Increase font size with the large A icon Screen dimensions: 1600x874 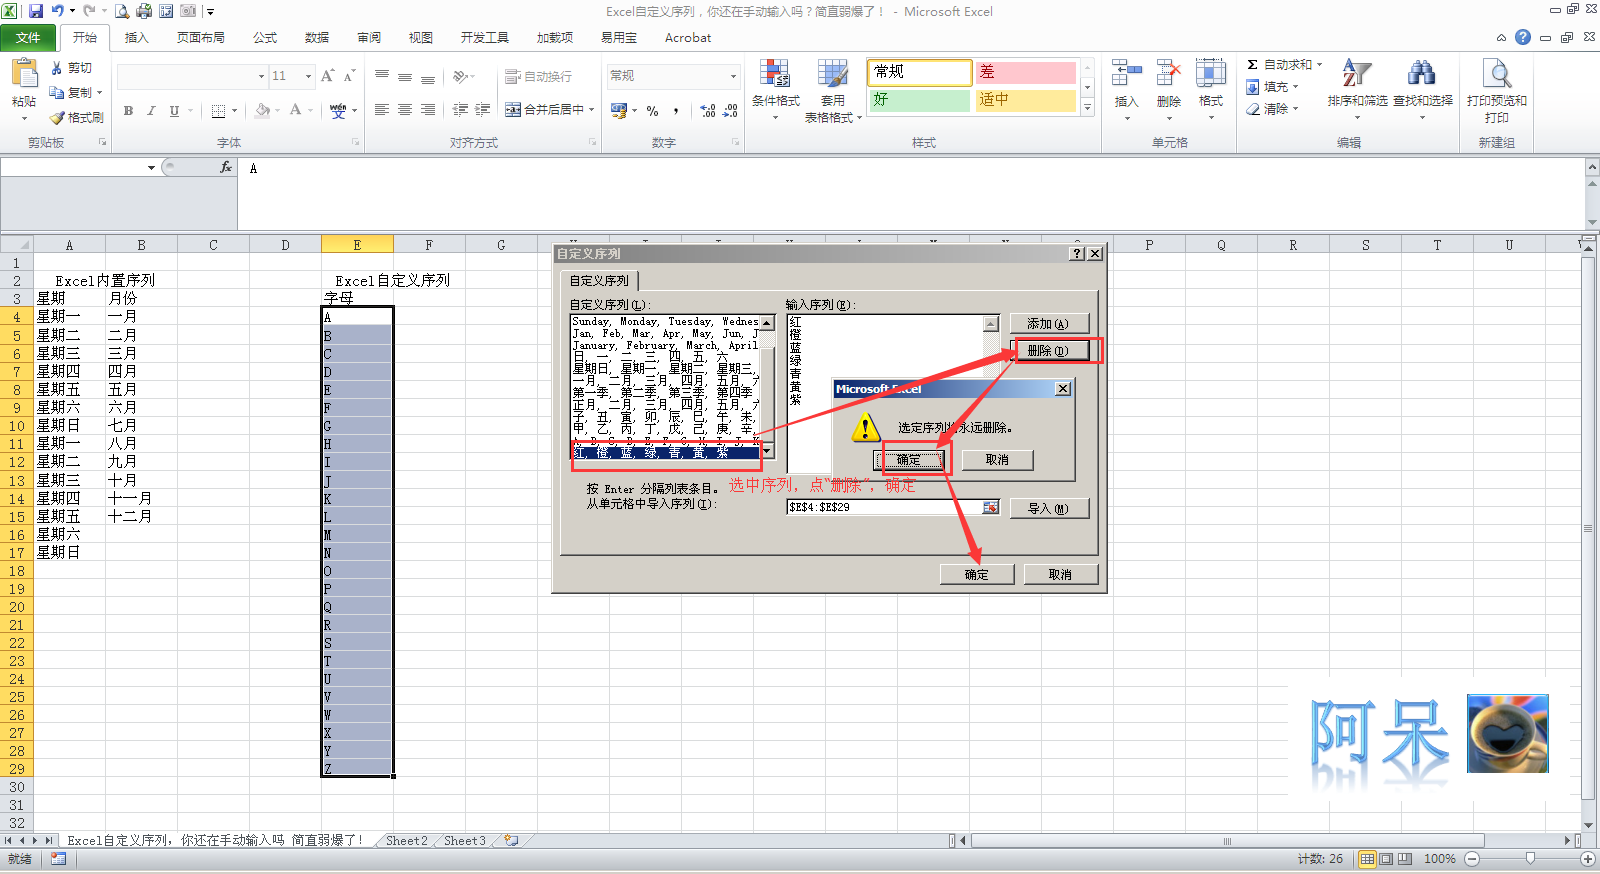click(327, 76)
